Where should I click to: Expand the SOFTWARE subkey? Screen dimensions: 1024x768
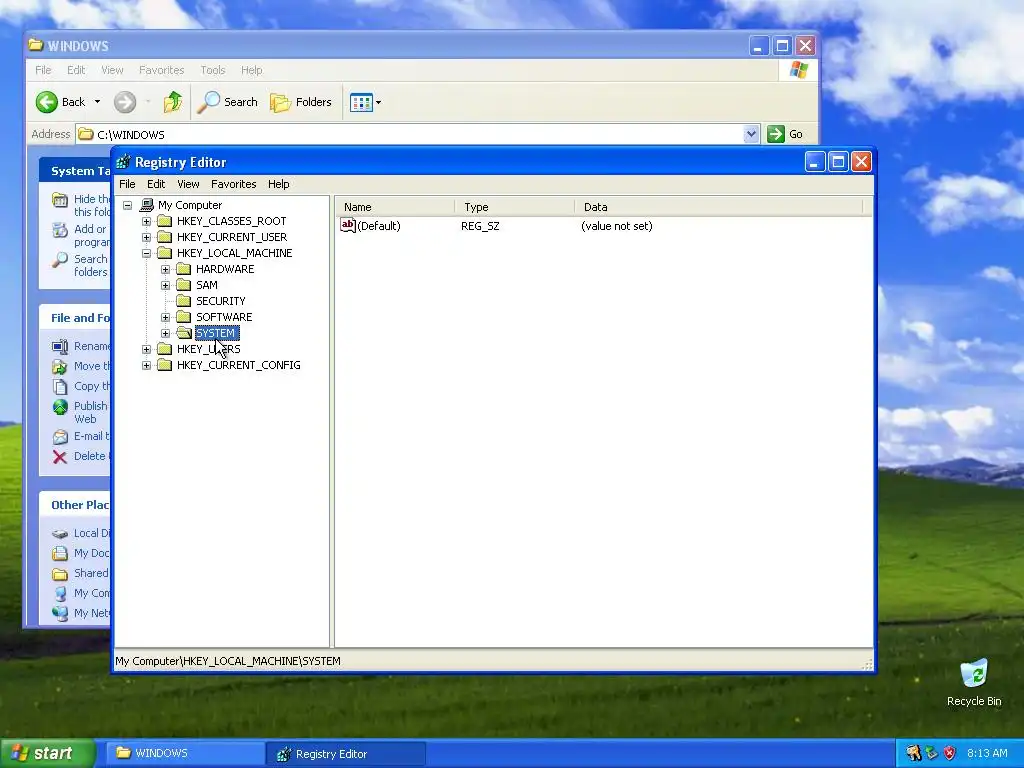(x=165, y=317)
